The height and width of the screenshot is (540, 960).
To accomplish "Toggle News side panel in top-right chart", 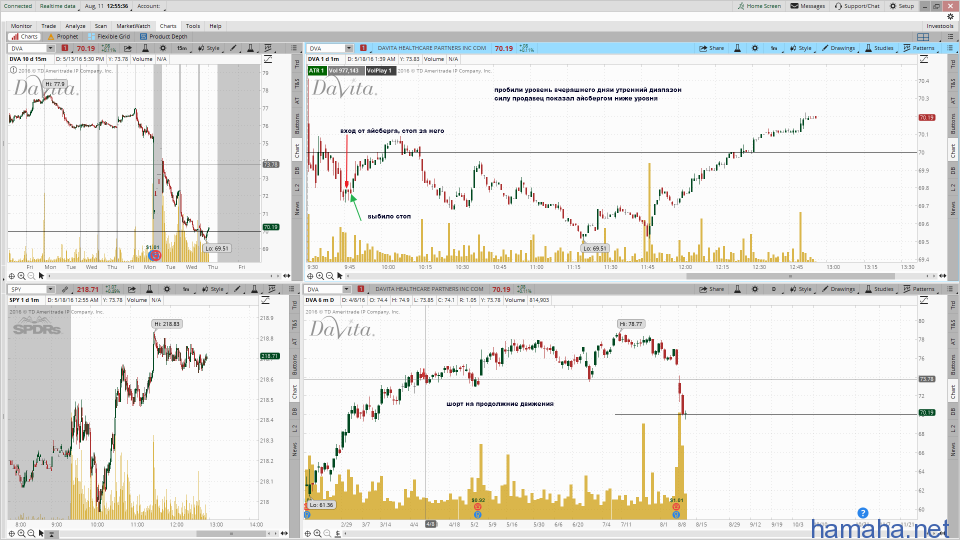I will [953, 209].
